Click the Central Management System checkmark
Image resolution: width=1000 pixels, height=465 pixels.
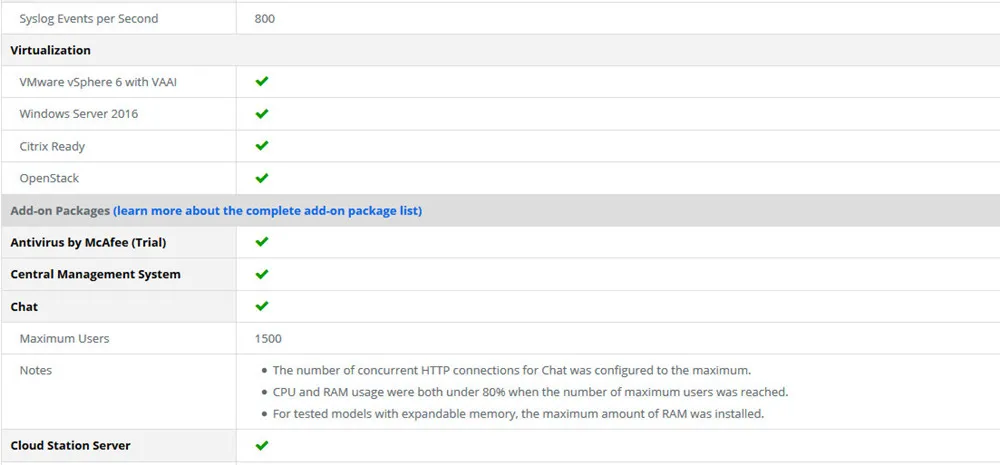[x=261, y=274]
